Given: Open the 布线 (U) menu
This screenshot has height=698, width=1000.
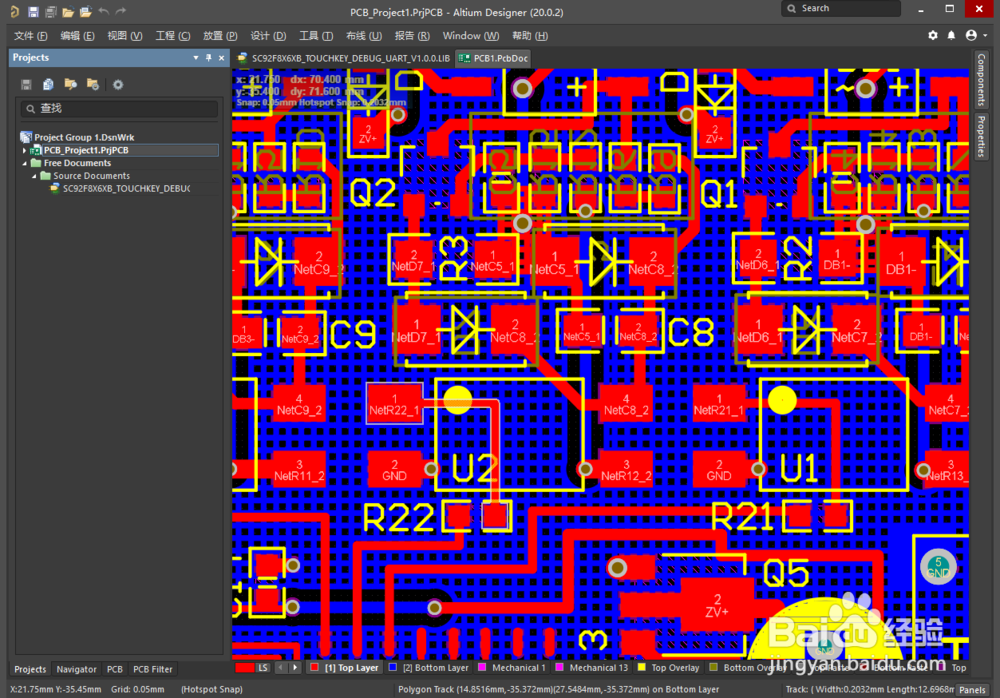Looking at the screenshot, I should [364, 36].
